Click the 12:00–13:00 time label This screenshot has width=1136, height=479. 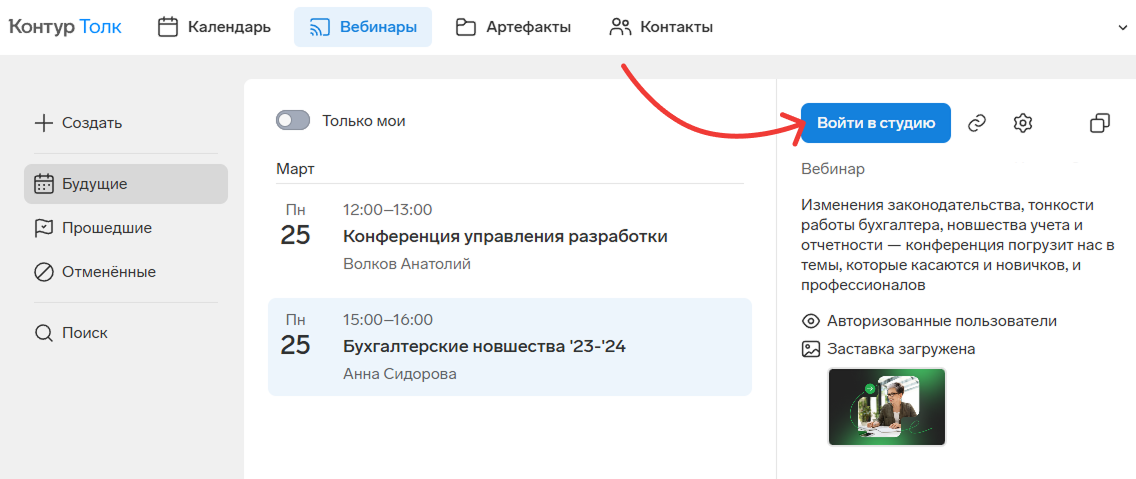click(388, 210)
